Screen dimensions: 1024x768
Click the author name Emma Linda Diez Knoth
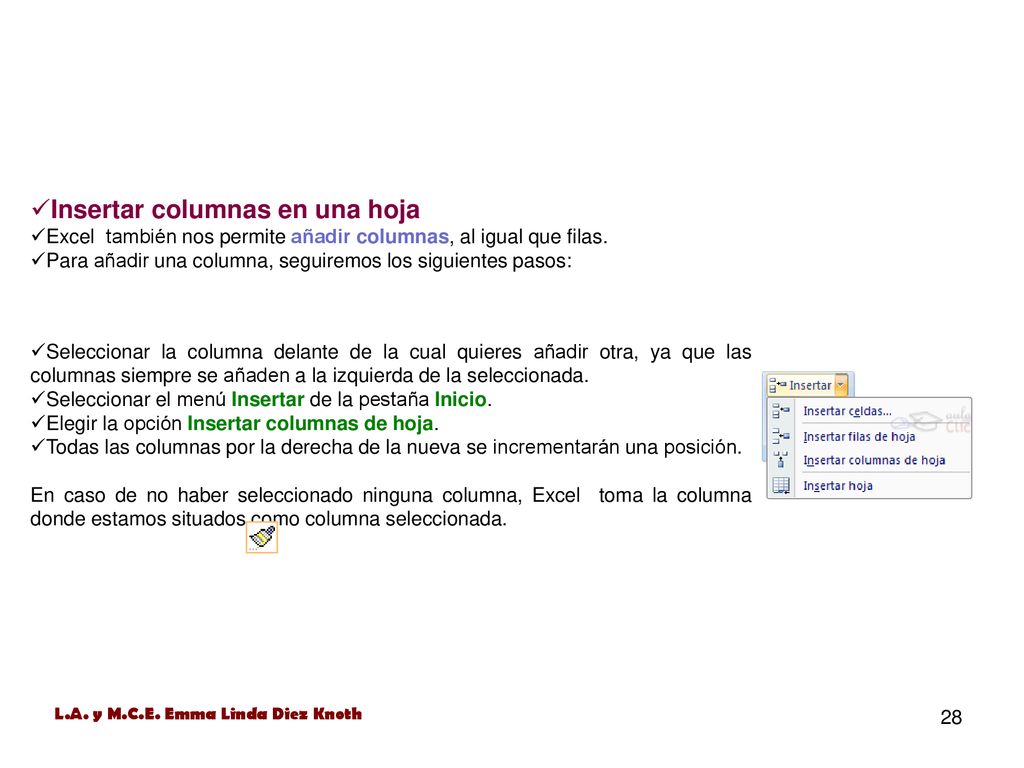point(263,714)
